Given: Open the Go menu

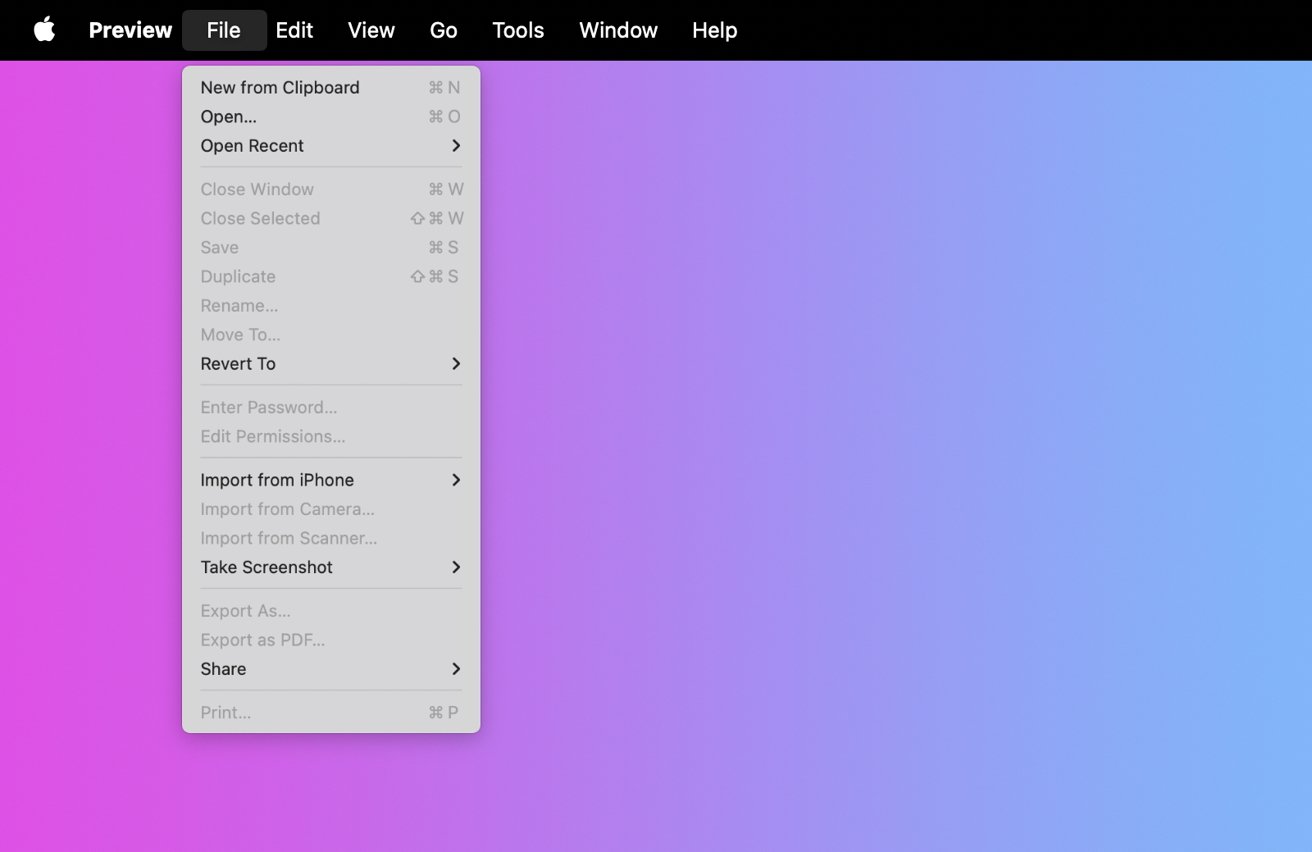Looking at the screenshot, I should (x=443, y=30).
